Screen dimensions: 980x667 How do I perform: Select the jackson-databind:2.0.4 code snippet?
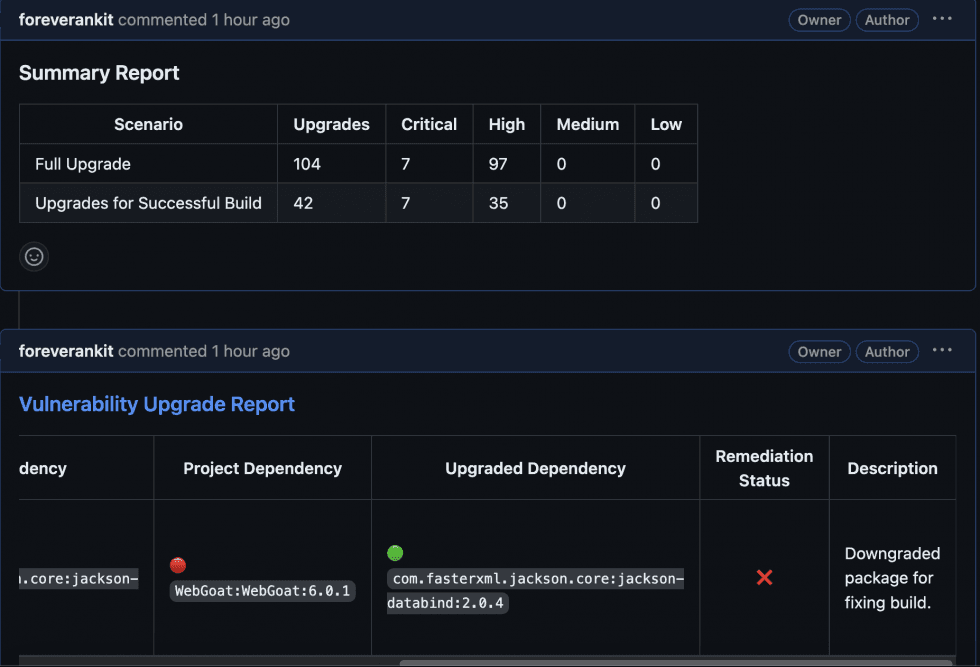point(536,590)
